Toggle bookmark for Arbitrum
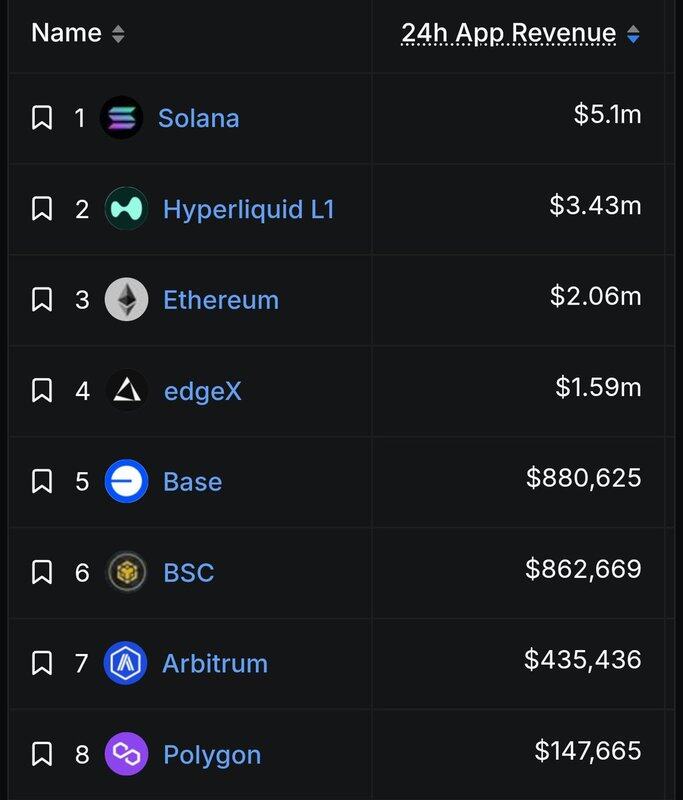Screen dimensions: 683x800 click(x=42, y=663)
